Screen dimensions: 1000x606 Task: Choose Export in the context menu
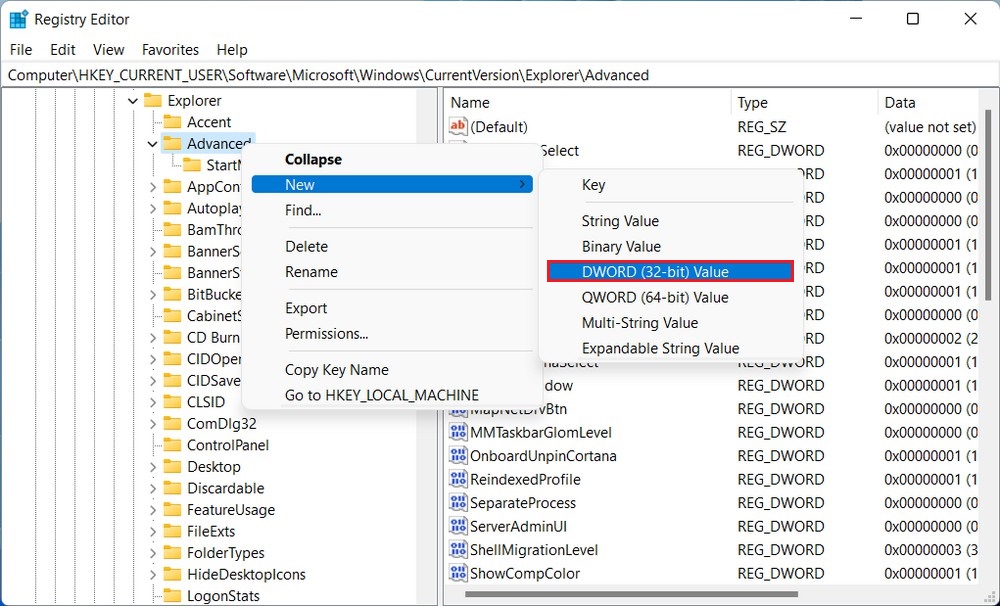tap(392, 308)
